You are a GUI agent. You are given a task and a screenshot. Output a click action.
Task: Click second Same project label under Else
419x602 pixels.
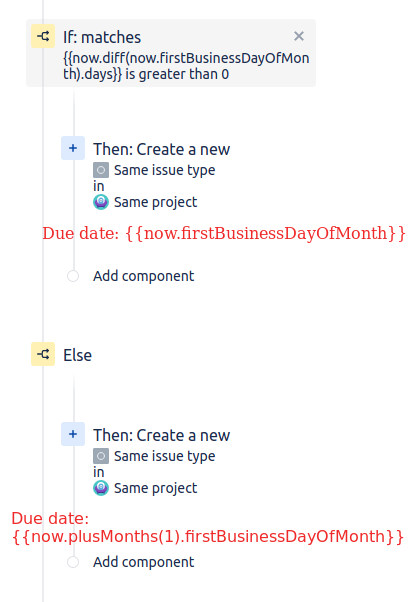tap(156, 488)
